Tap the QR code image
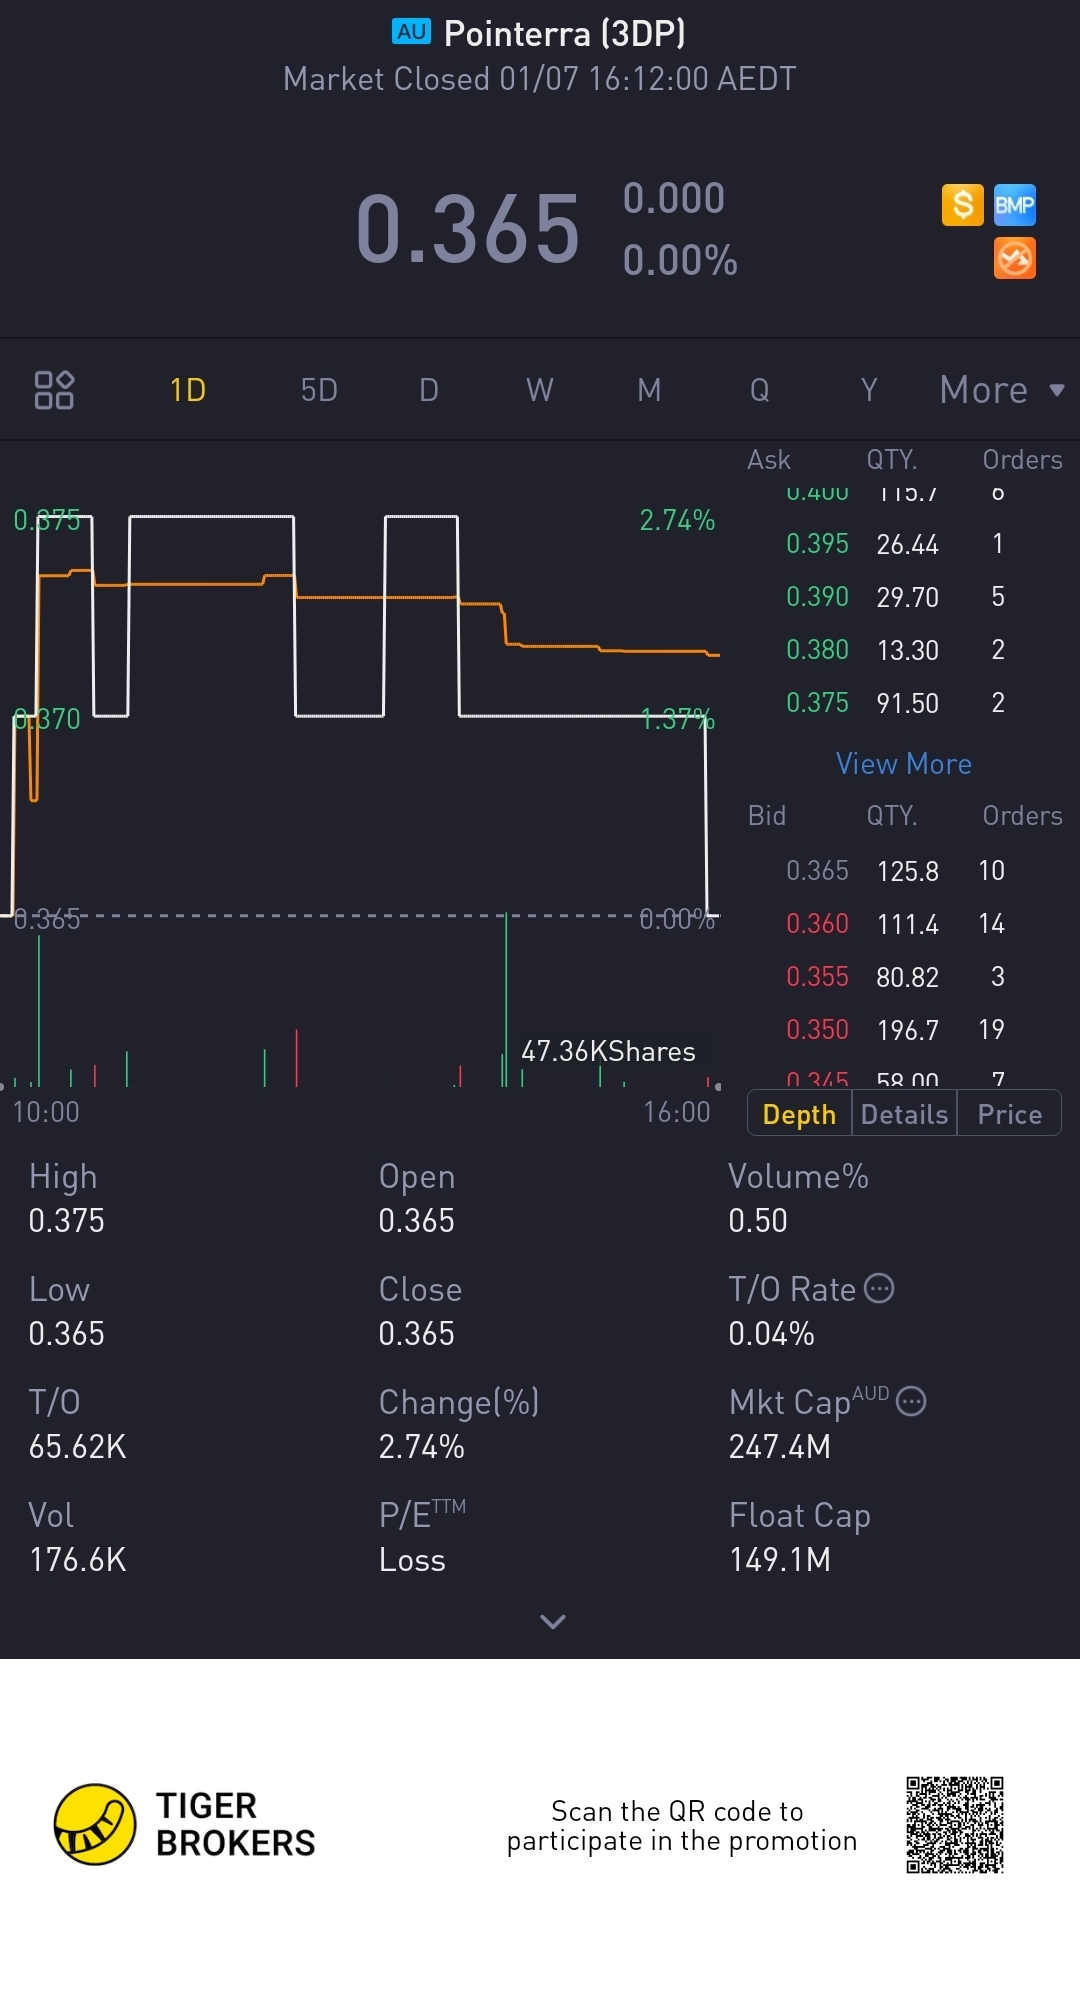Screen dimensions: 1080x1991 coord(954,1825)
